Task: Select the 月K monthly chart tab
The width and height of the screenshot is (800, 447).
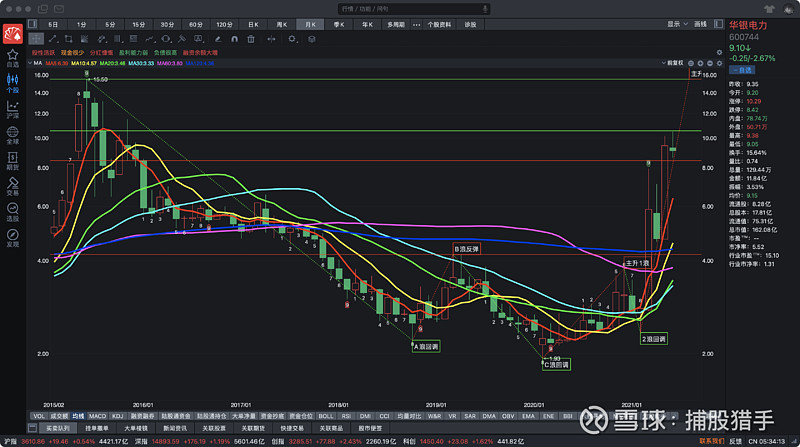Action: click(310, 24)
